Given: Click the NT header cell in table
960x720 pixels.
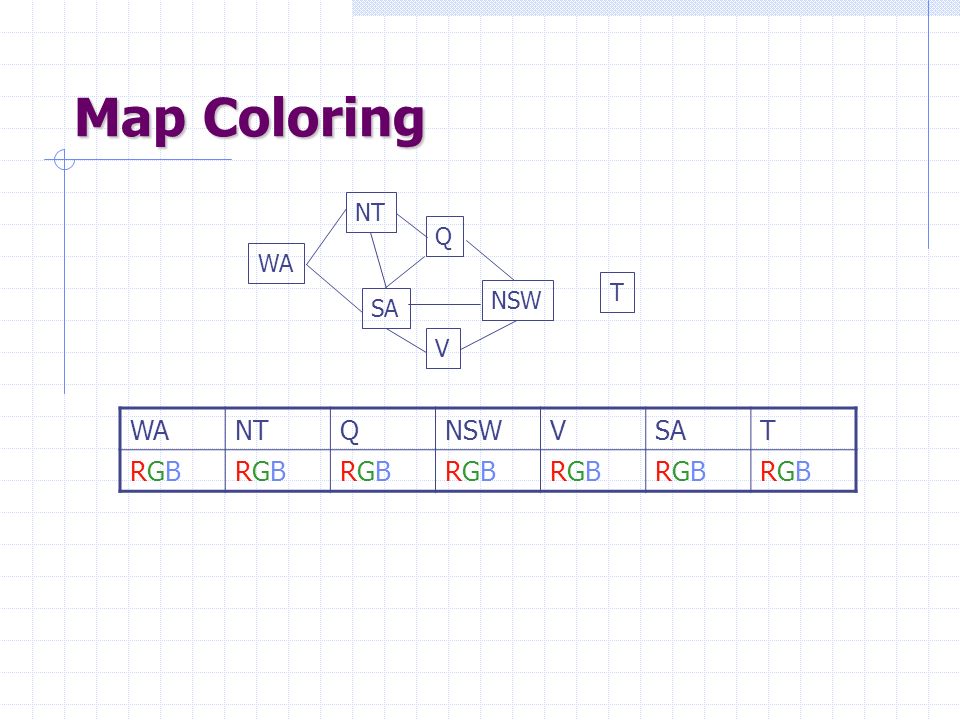Looking at the screenshot, I should 278,430.
